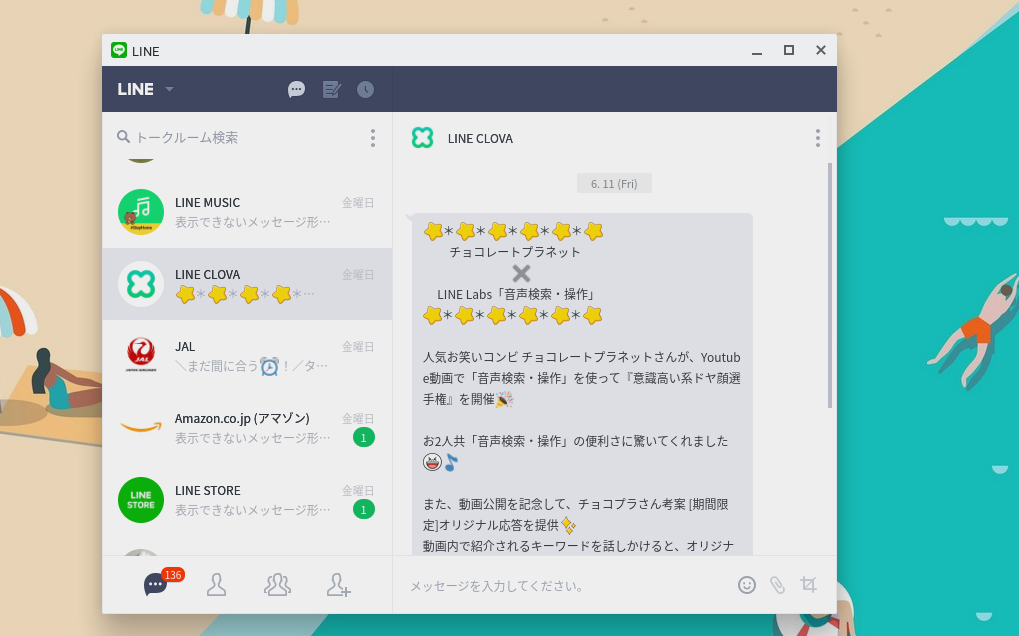Switch to the groups tab

click(277, 585)
